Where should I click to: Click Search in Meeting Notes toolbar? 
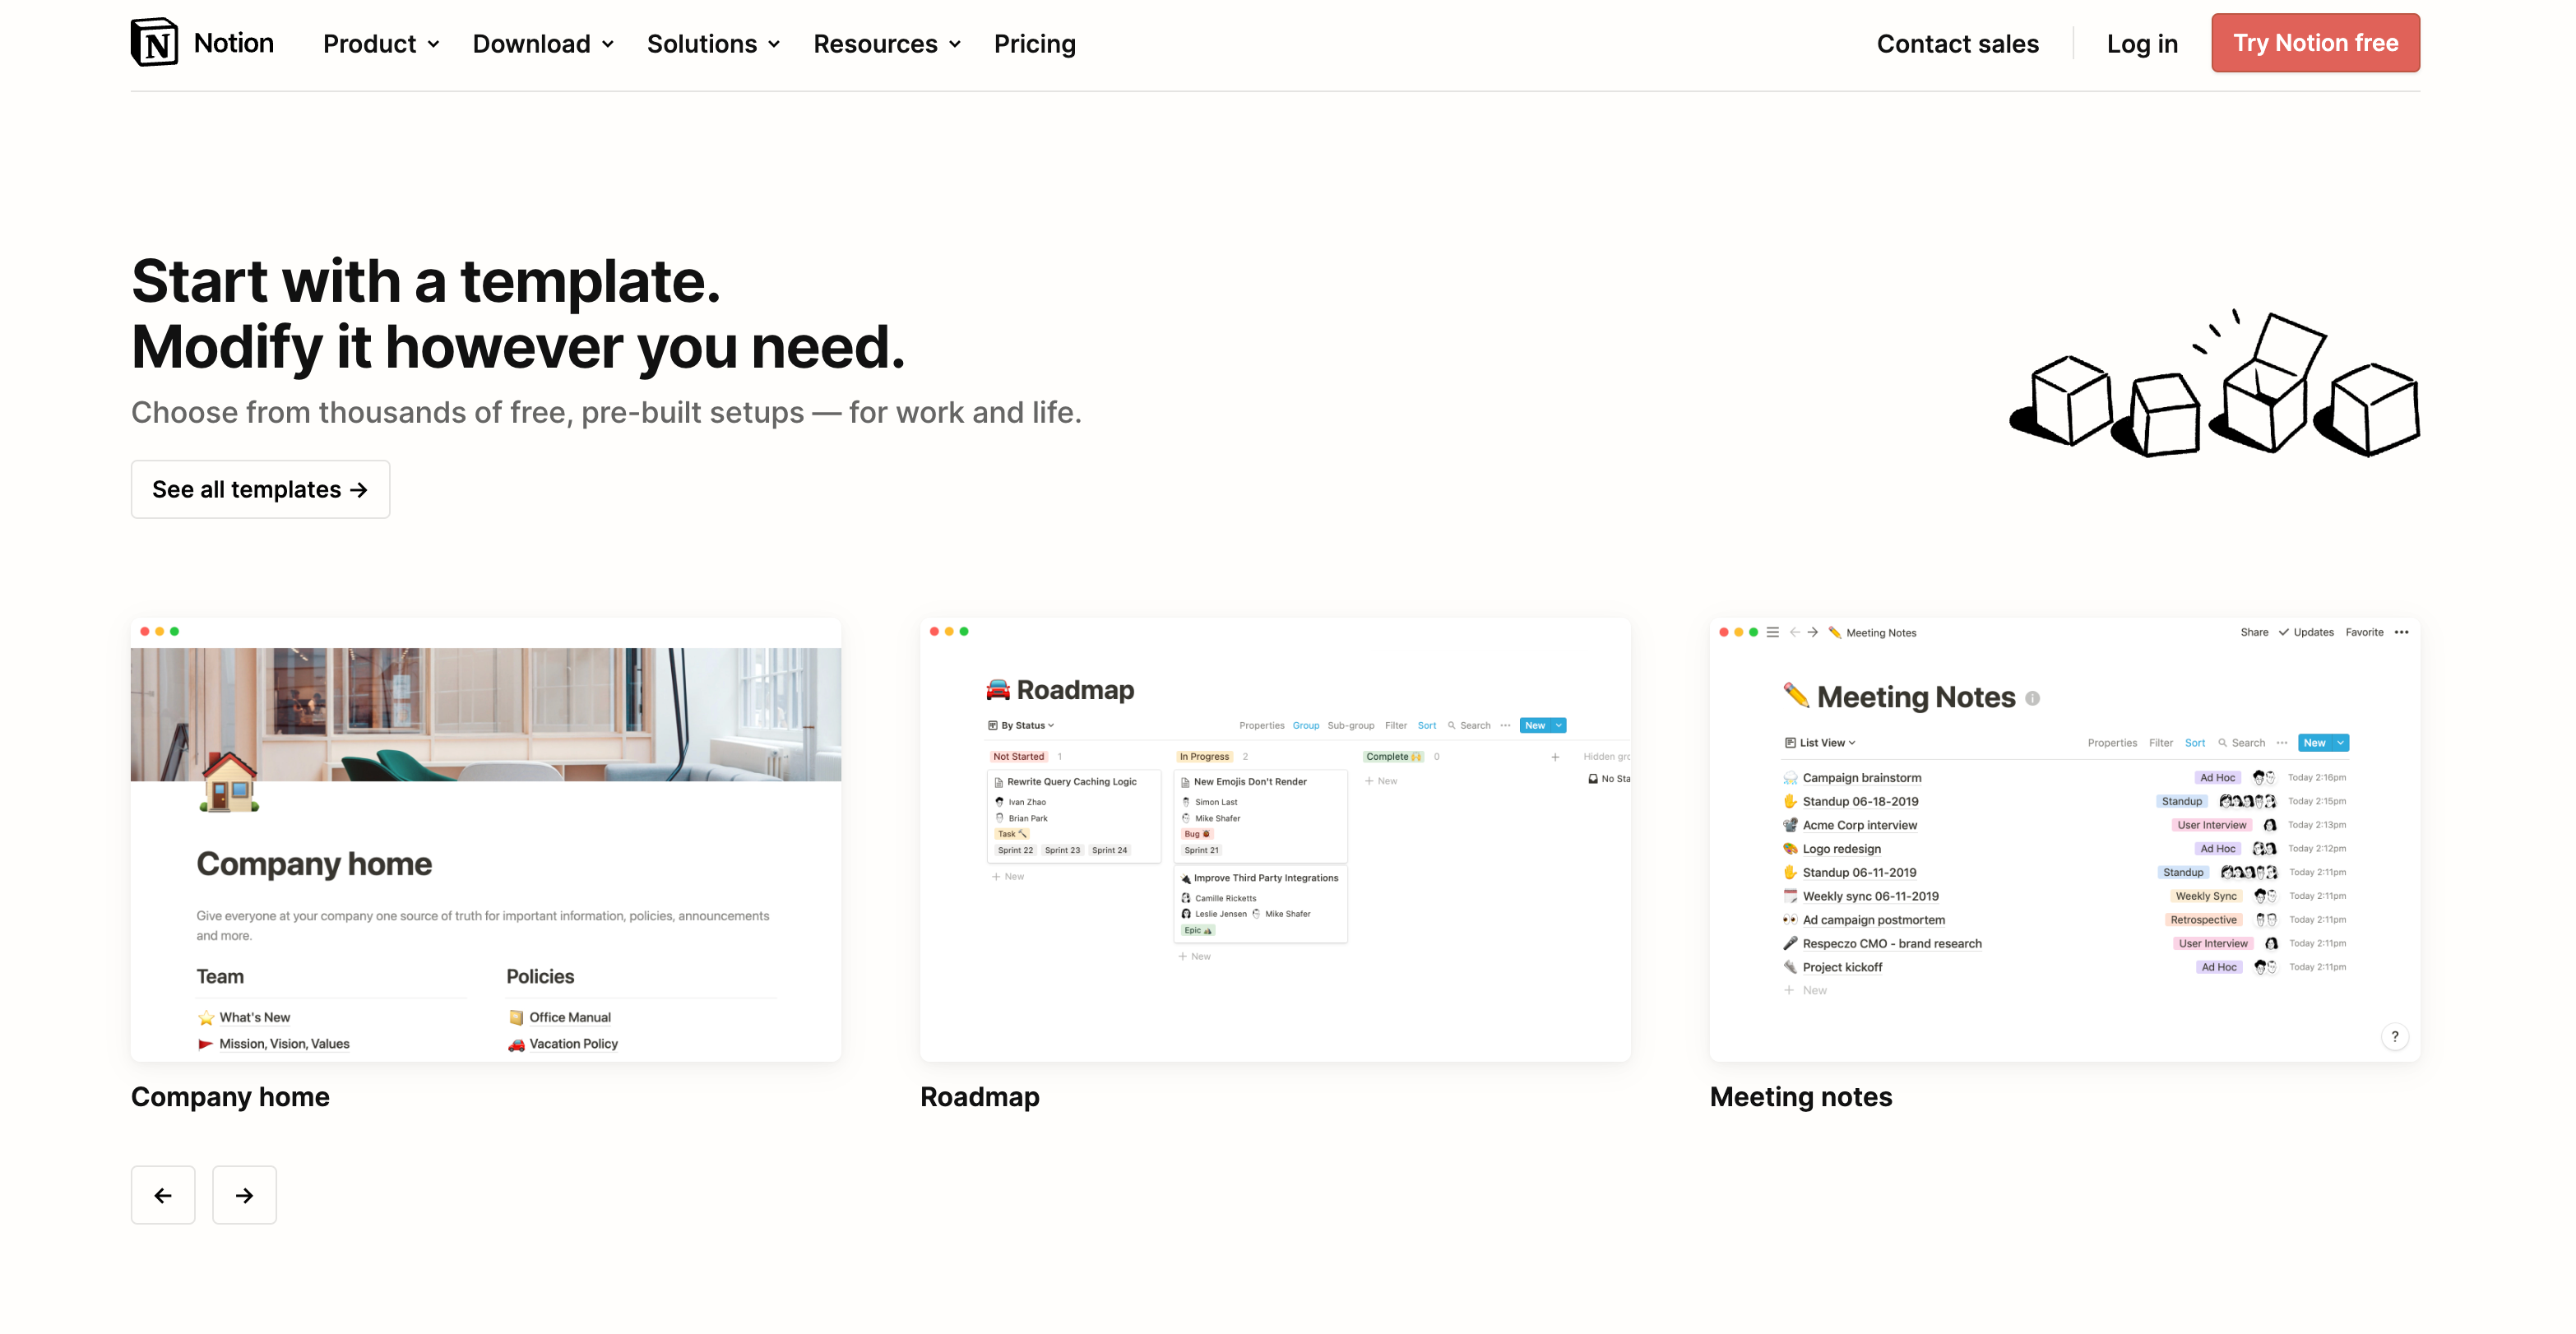point(2241,742)
